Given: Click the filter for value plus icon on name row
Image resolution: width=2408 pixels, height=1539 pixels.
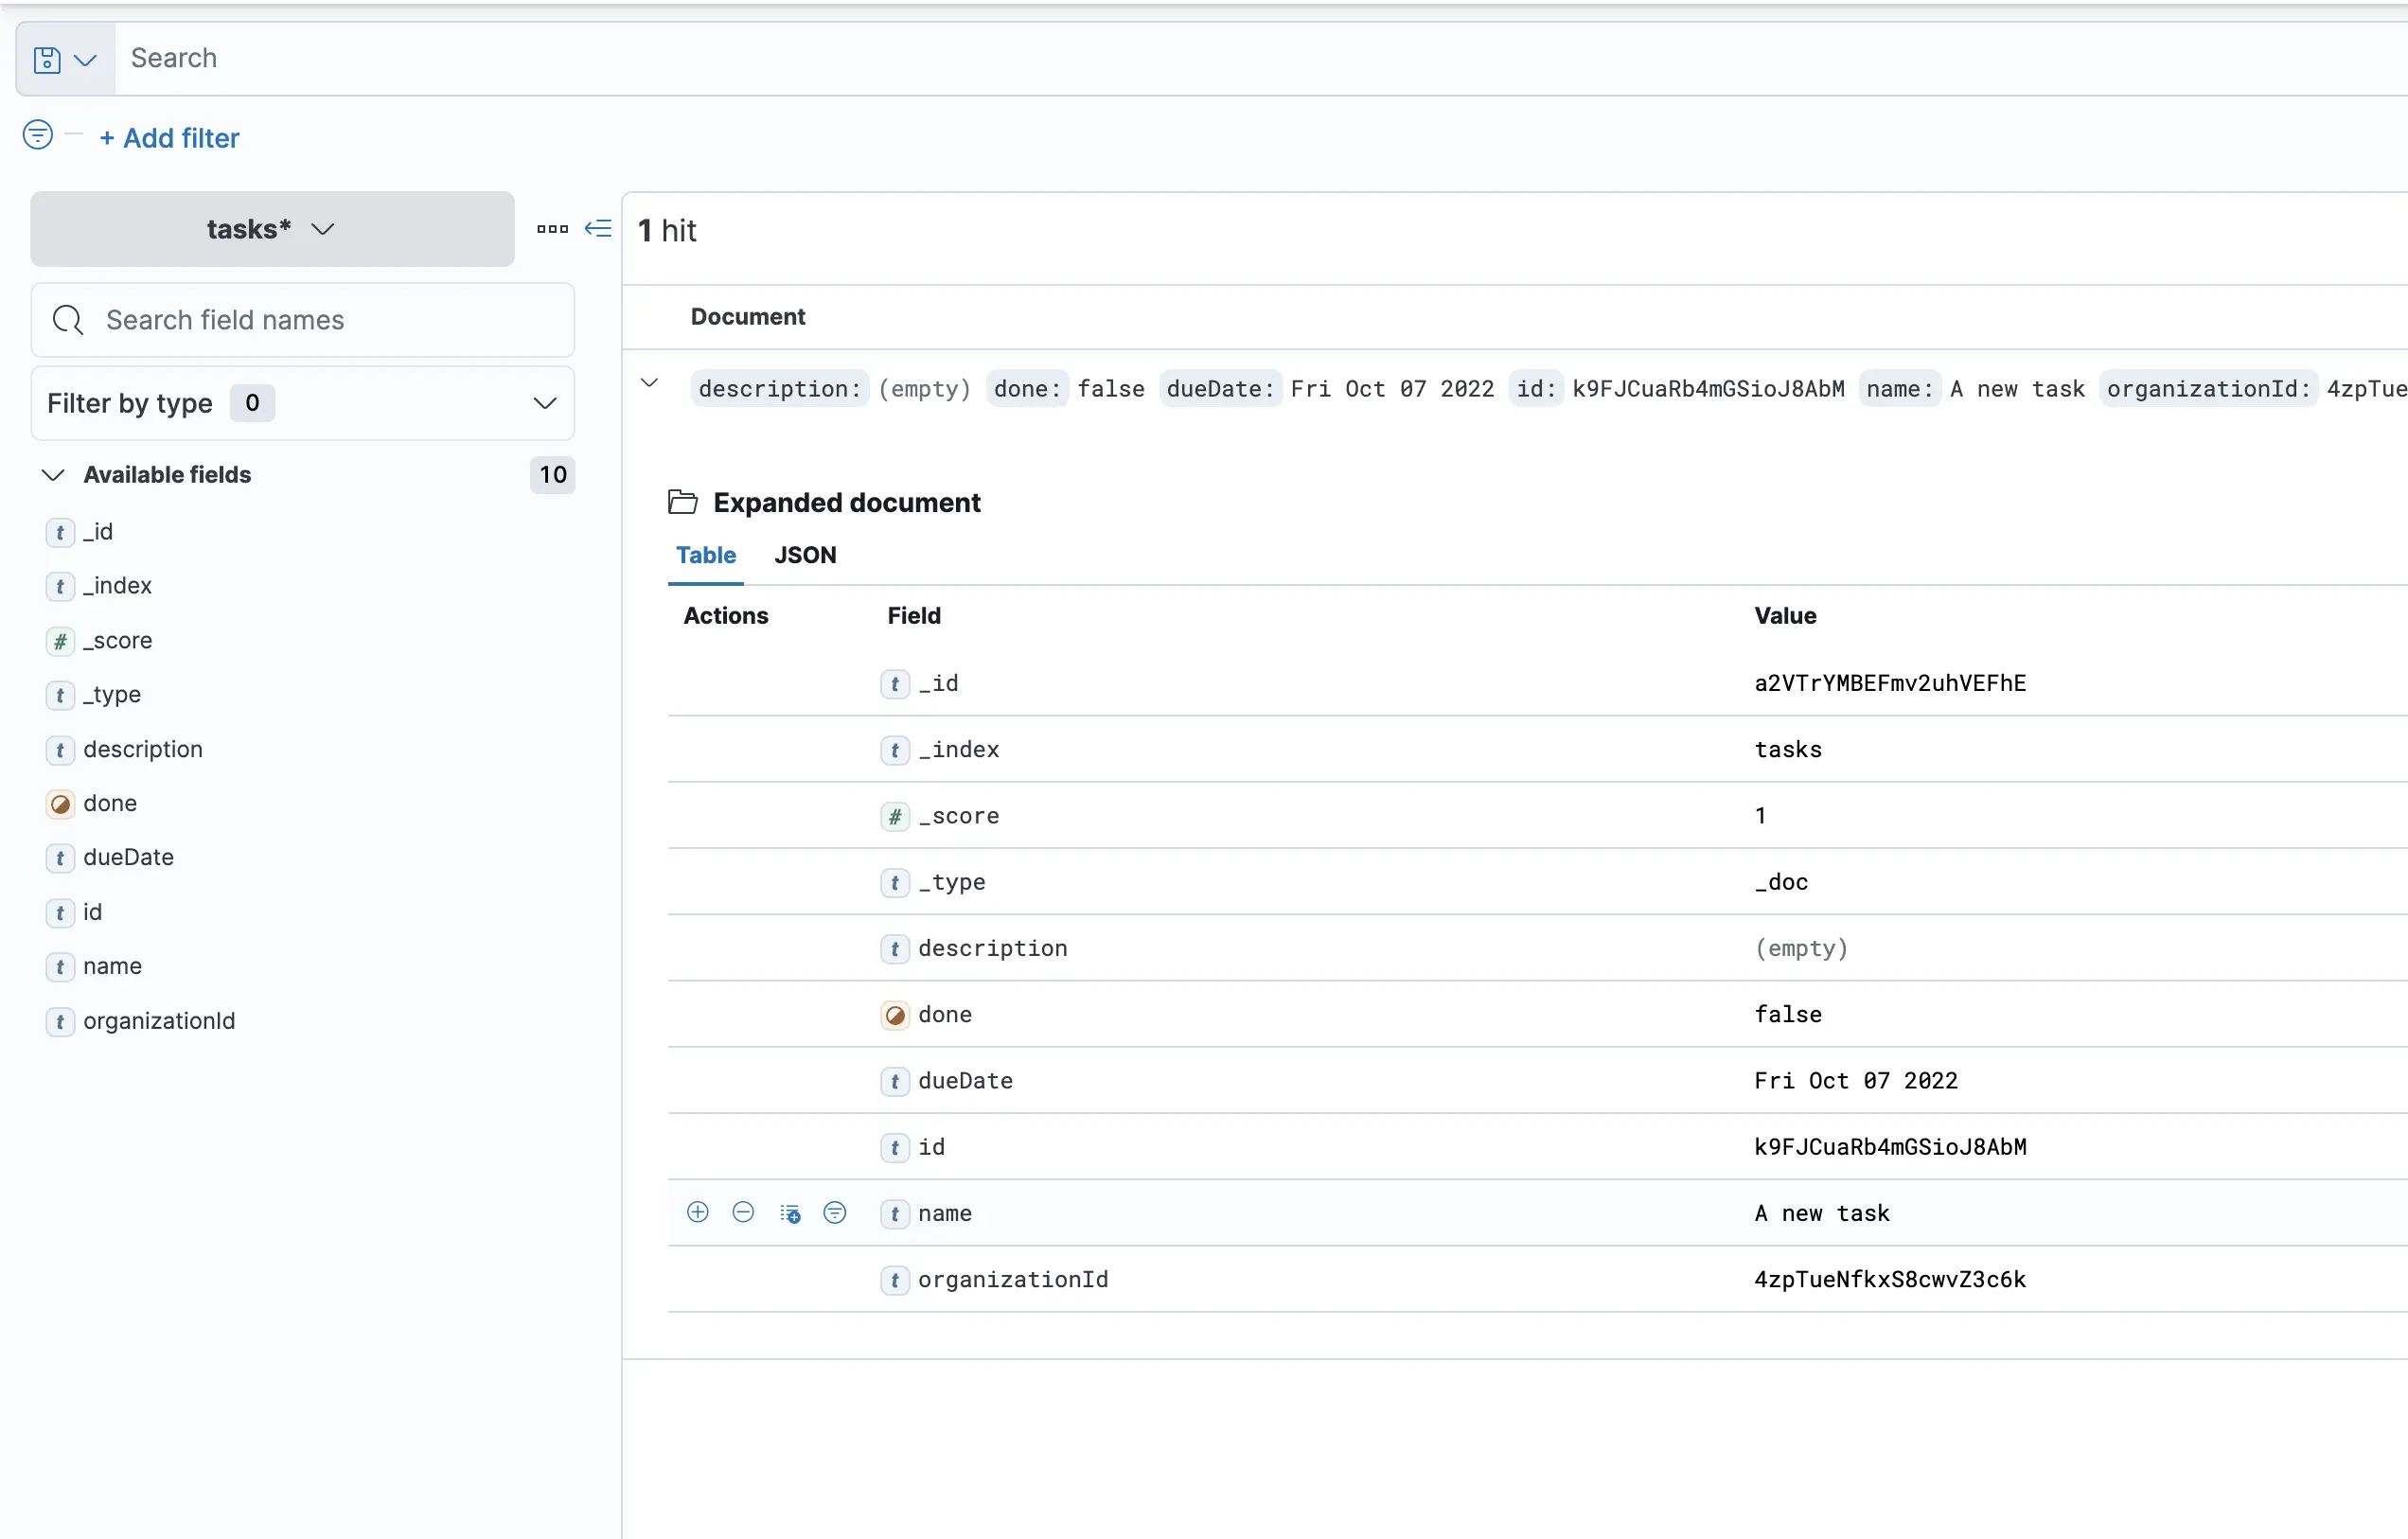Looking at the screenshot, I should click(x=698, y=1212).
